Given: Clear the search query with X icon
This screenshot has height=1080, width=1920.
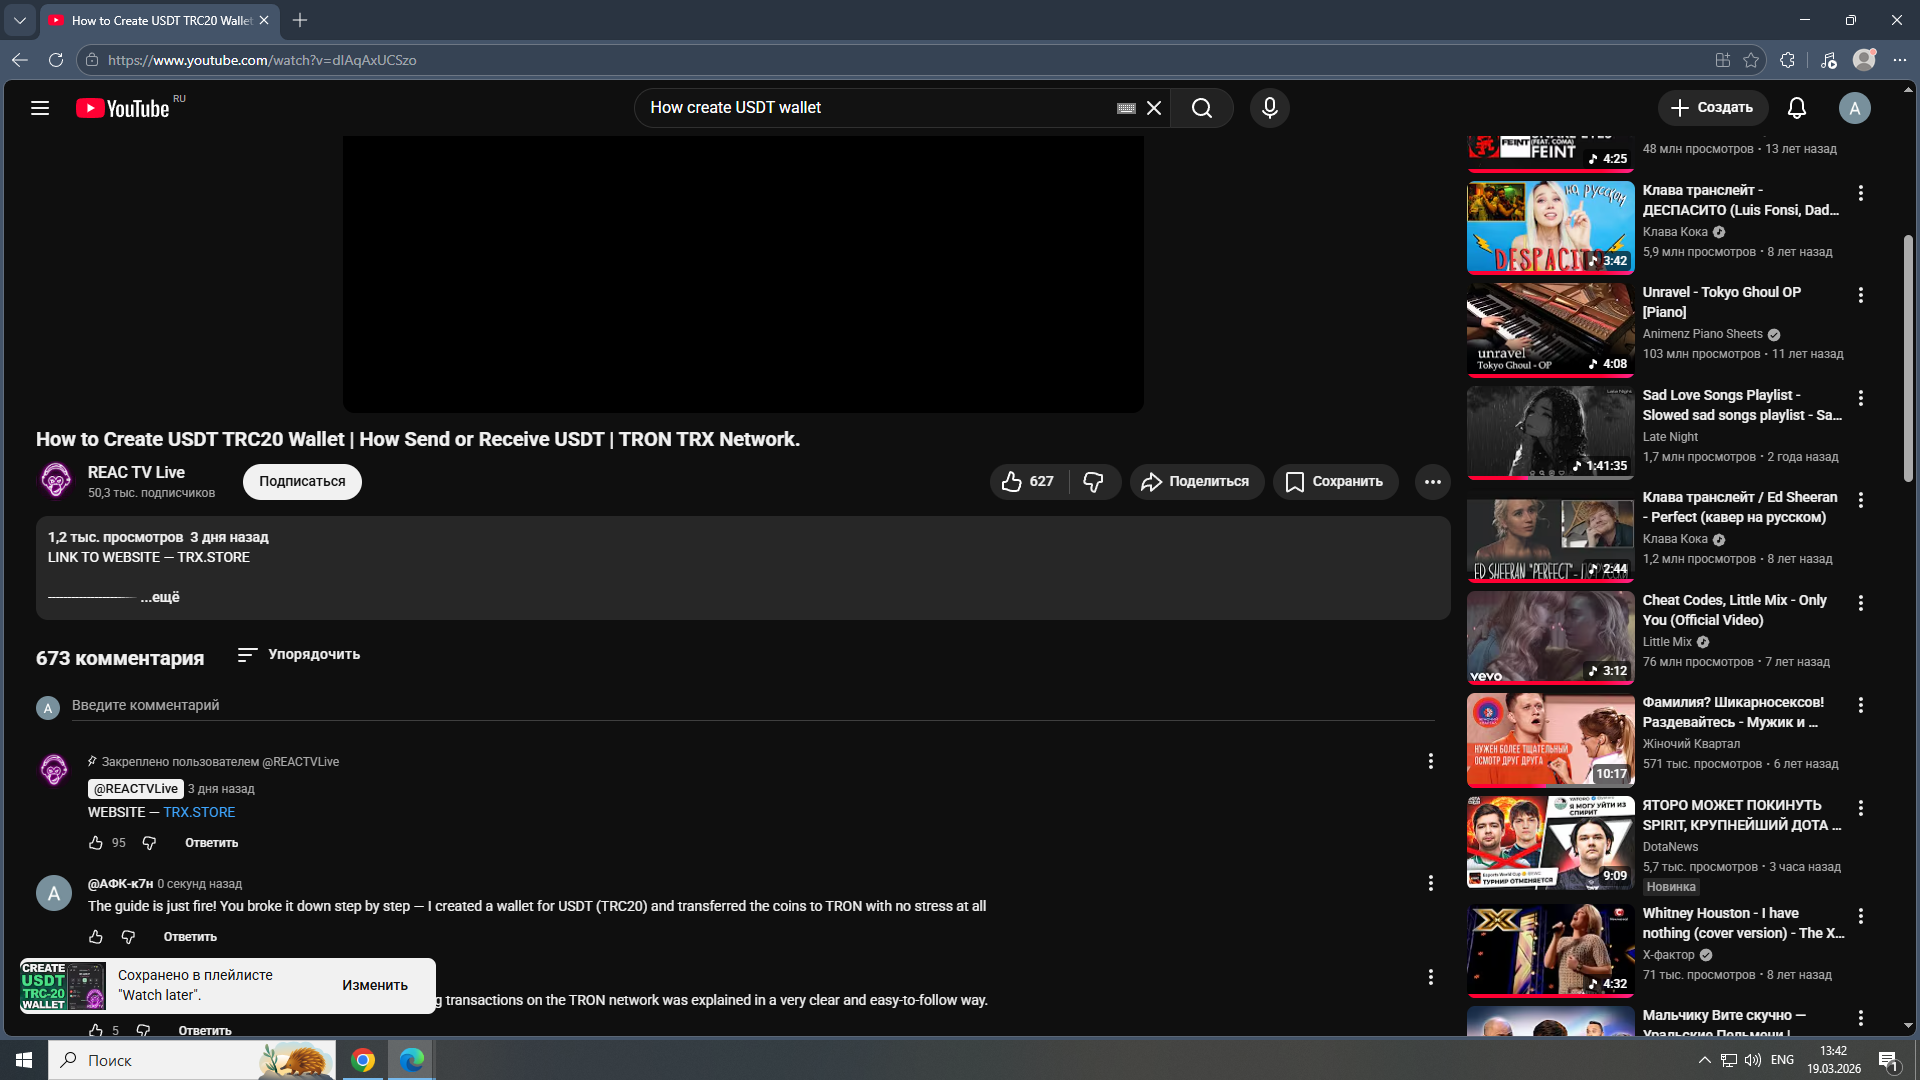Looking at the screenshot, I should tap(1154, 108).
